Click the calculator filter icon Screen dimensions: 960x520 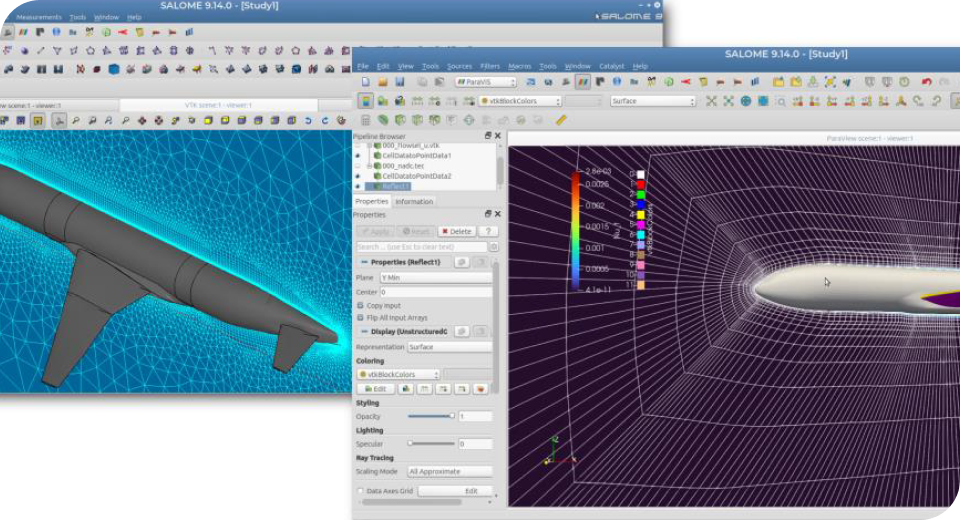(367, 120)
